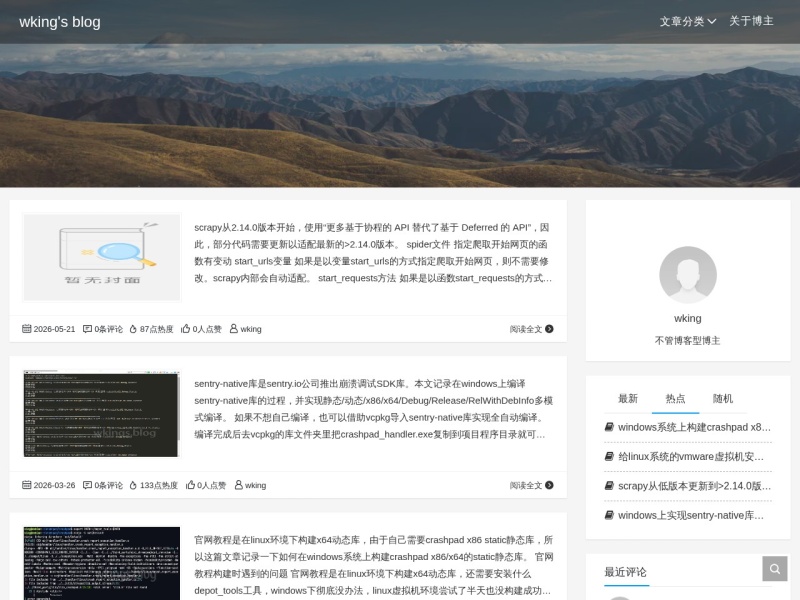Click the wking author name in sidebar
Viewport: 800px width, 600px height.
point(688,318)
